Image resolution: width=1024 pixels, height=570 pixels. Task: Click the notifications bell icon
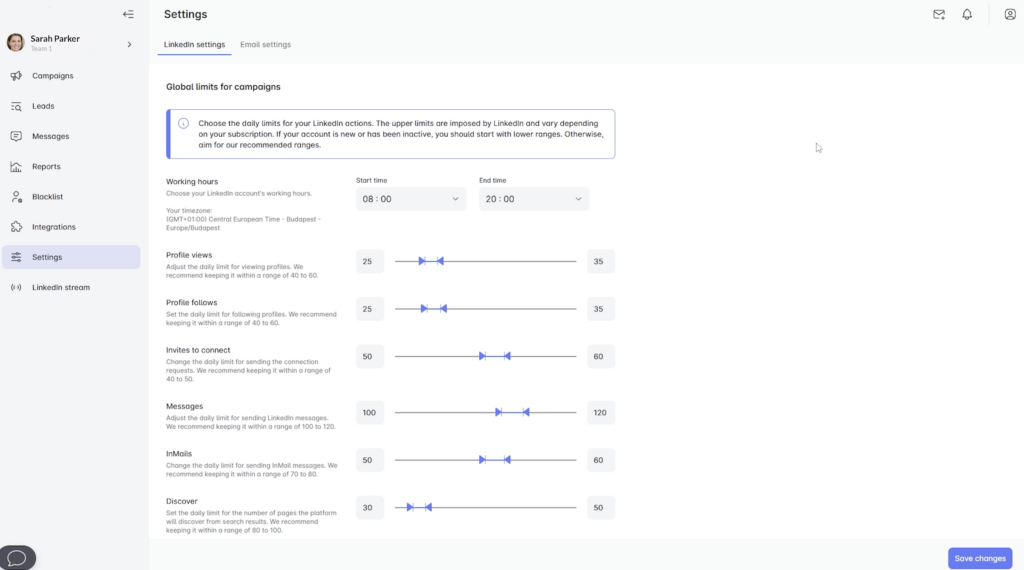point(967,15)
